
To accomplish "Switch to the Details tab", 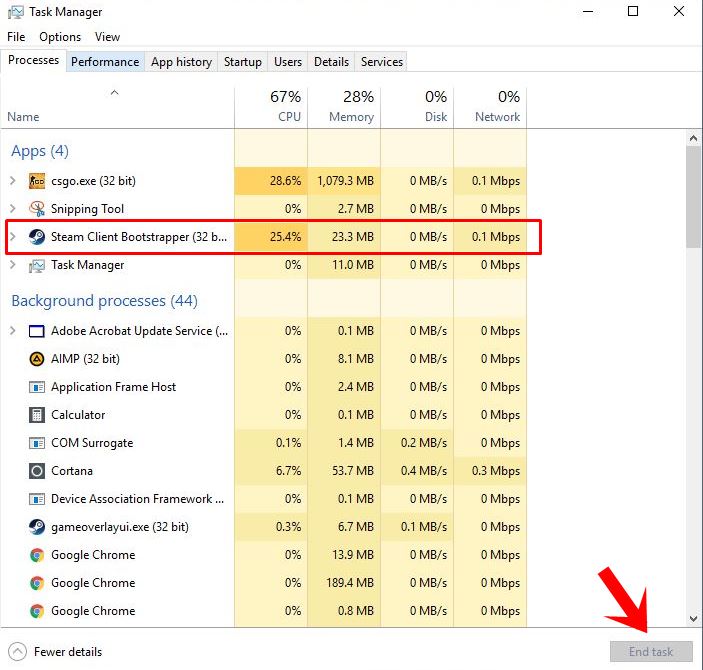I will point(331,62).
